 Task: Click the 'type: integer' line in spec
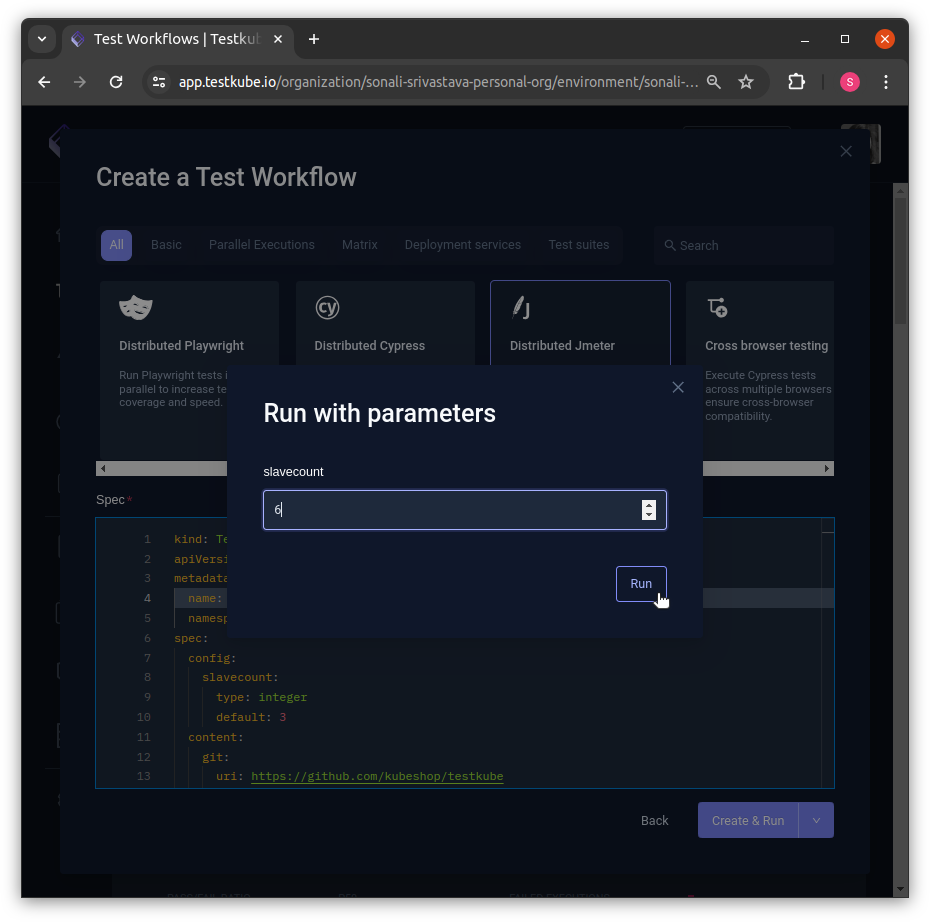pyautogui.click(x=262, y=697)
